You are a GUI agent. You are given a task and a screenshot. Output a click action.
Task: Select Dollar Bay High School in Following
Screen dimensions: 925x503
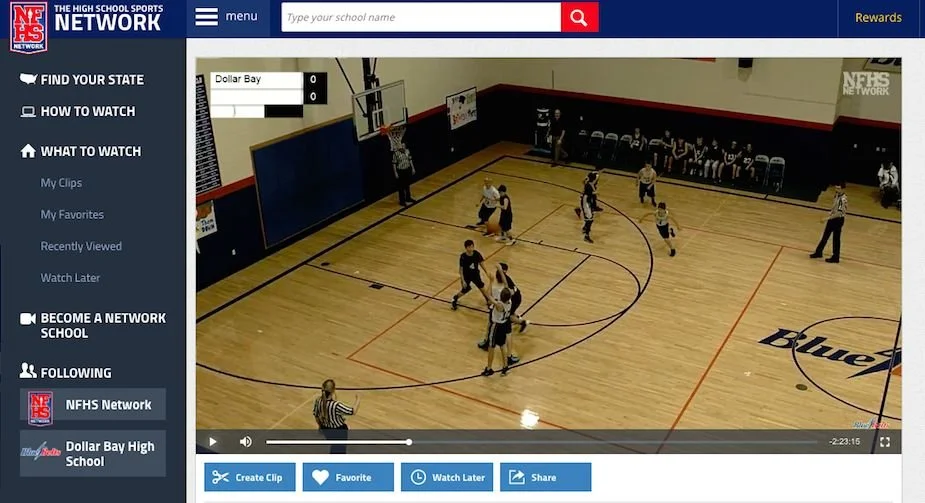(x=93, y=453)
